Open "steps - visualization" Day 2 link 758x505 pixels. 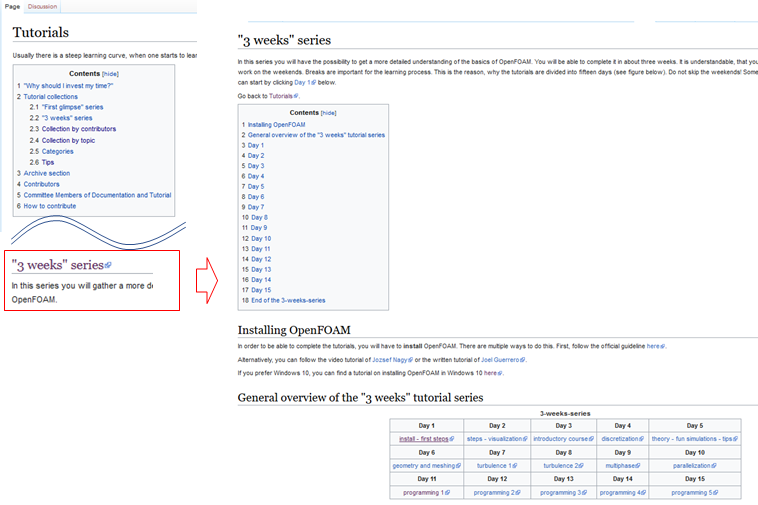pos(495,439)
